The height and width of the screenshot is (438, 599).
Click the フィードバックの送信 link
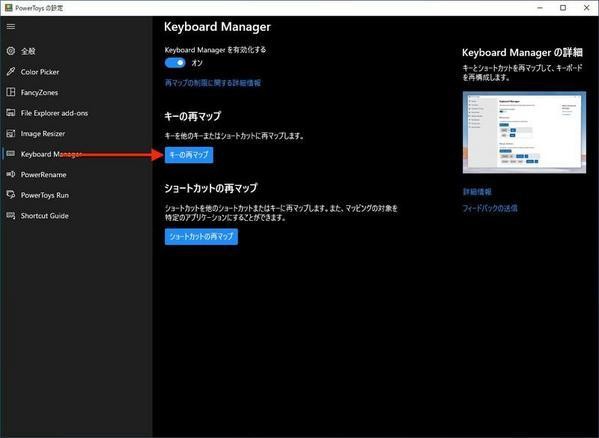tap(490, 208)
